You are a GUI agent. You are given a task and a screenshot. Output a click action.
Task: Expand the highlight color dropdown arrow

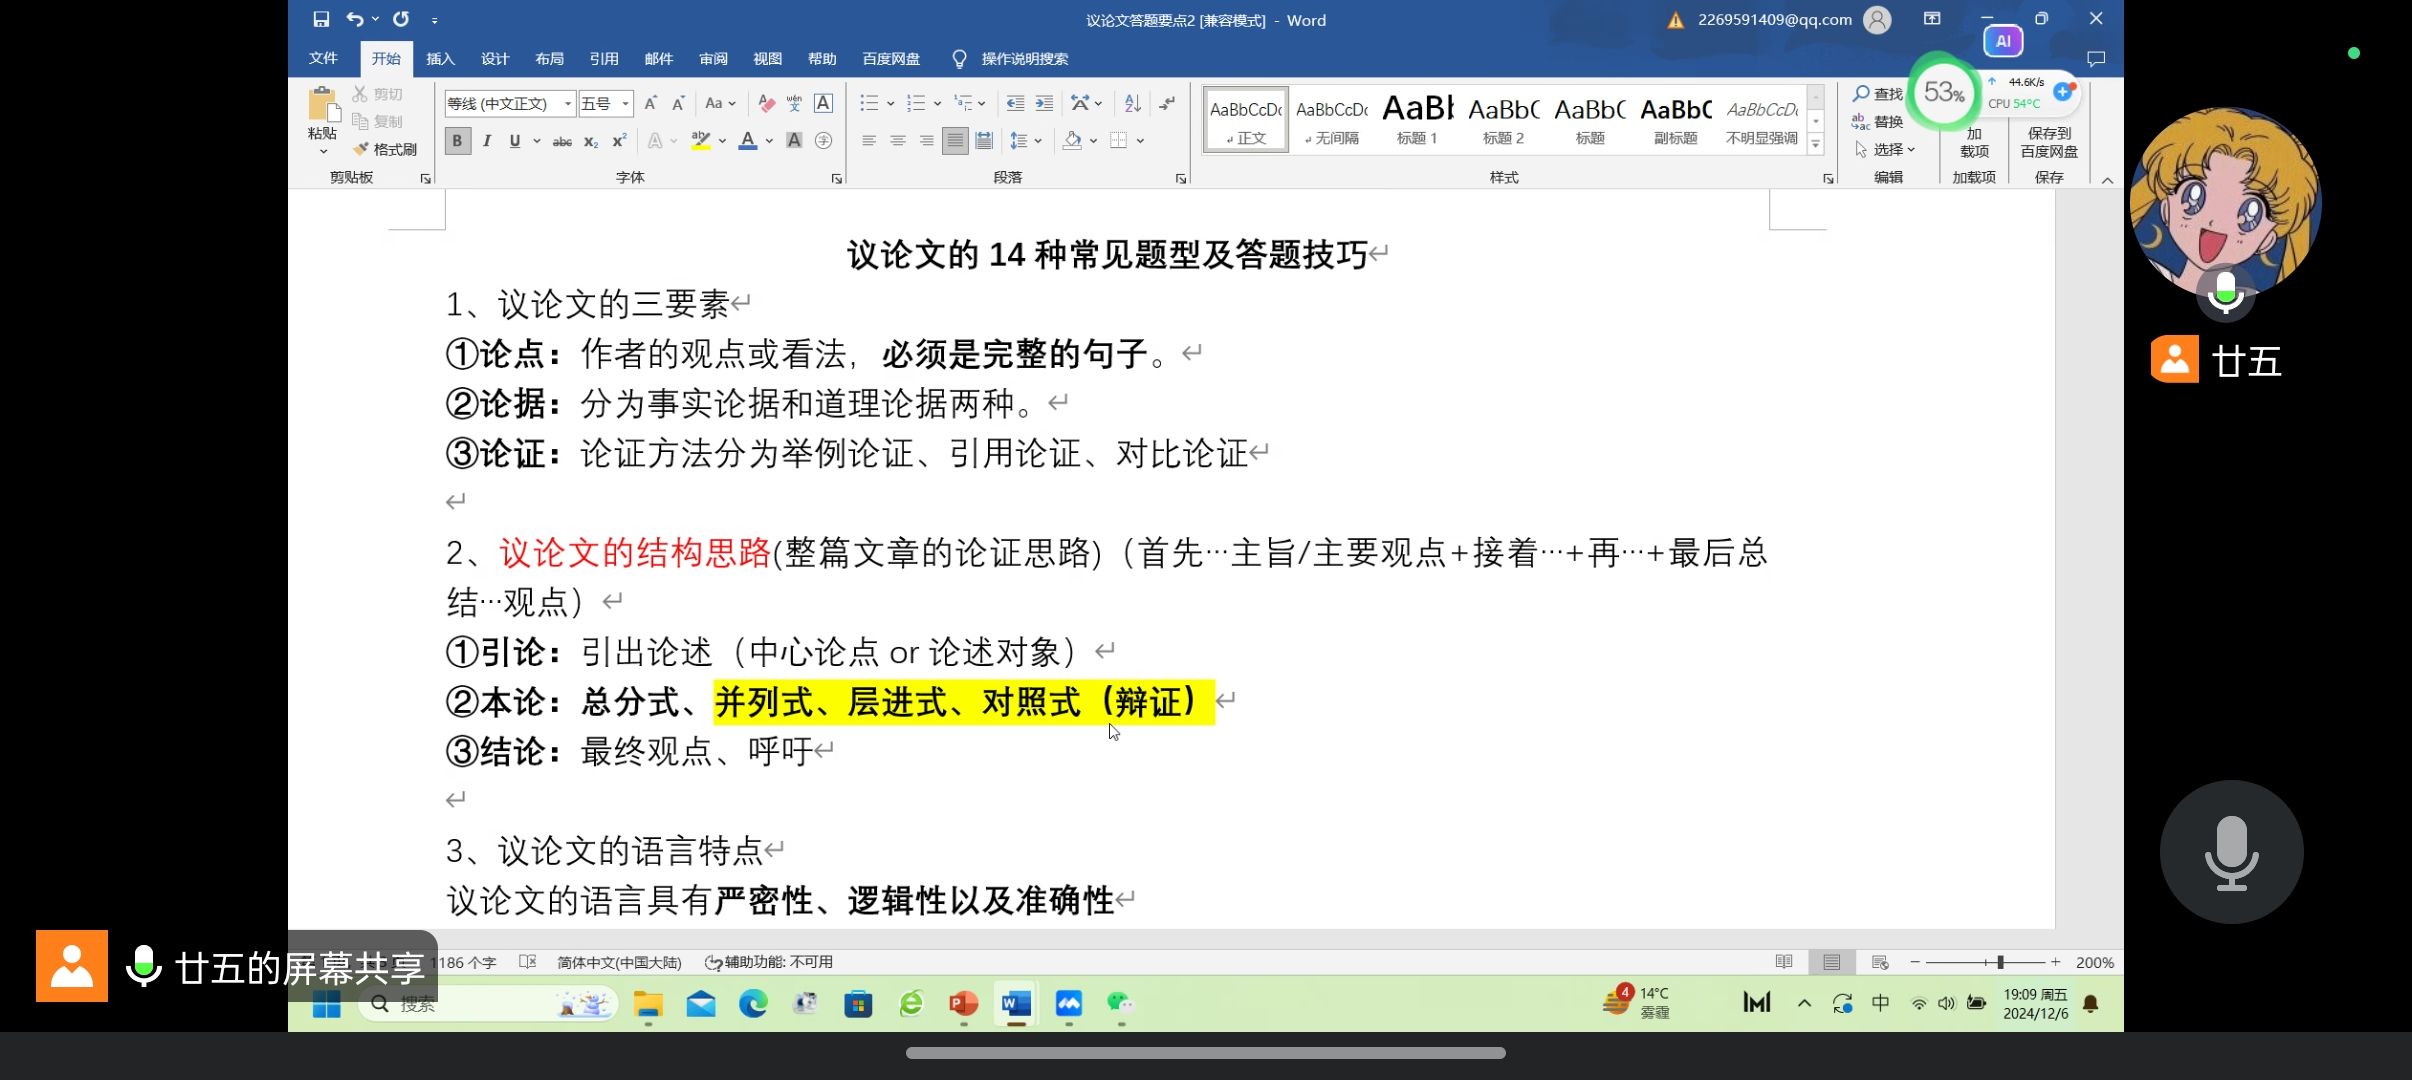[x=722, y=141]
